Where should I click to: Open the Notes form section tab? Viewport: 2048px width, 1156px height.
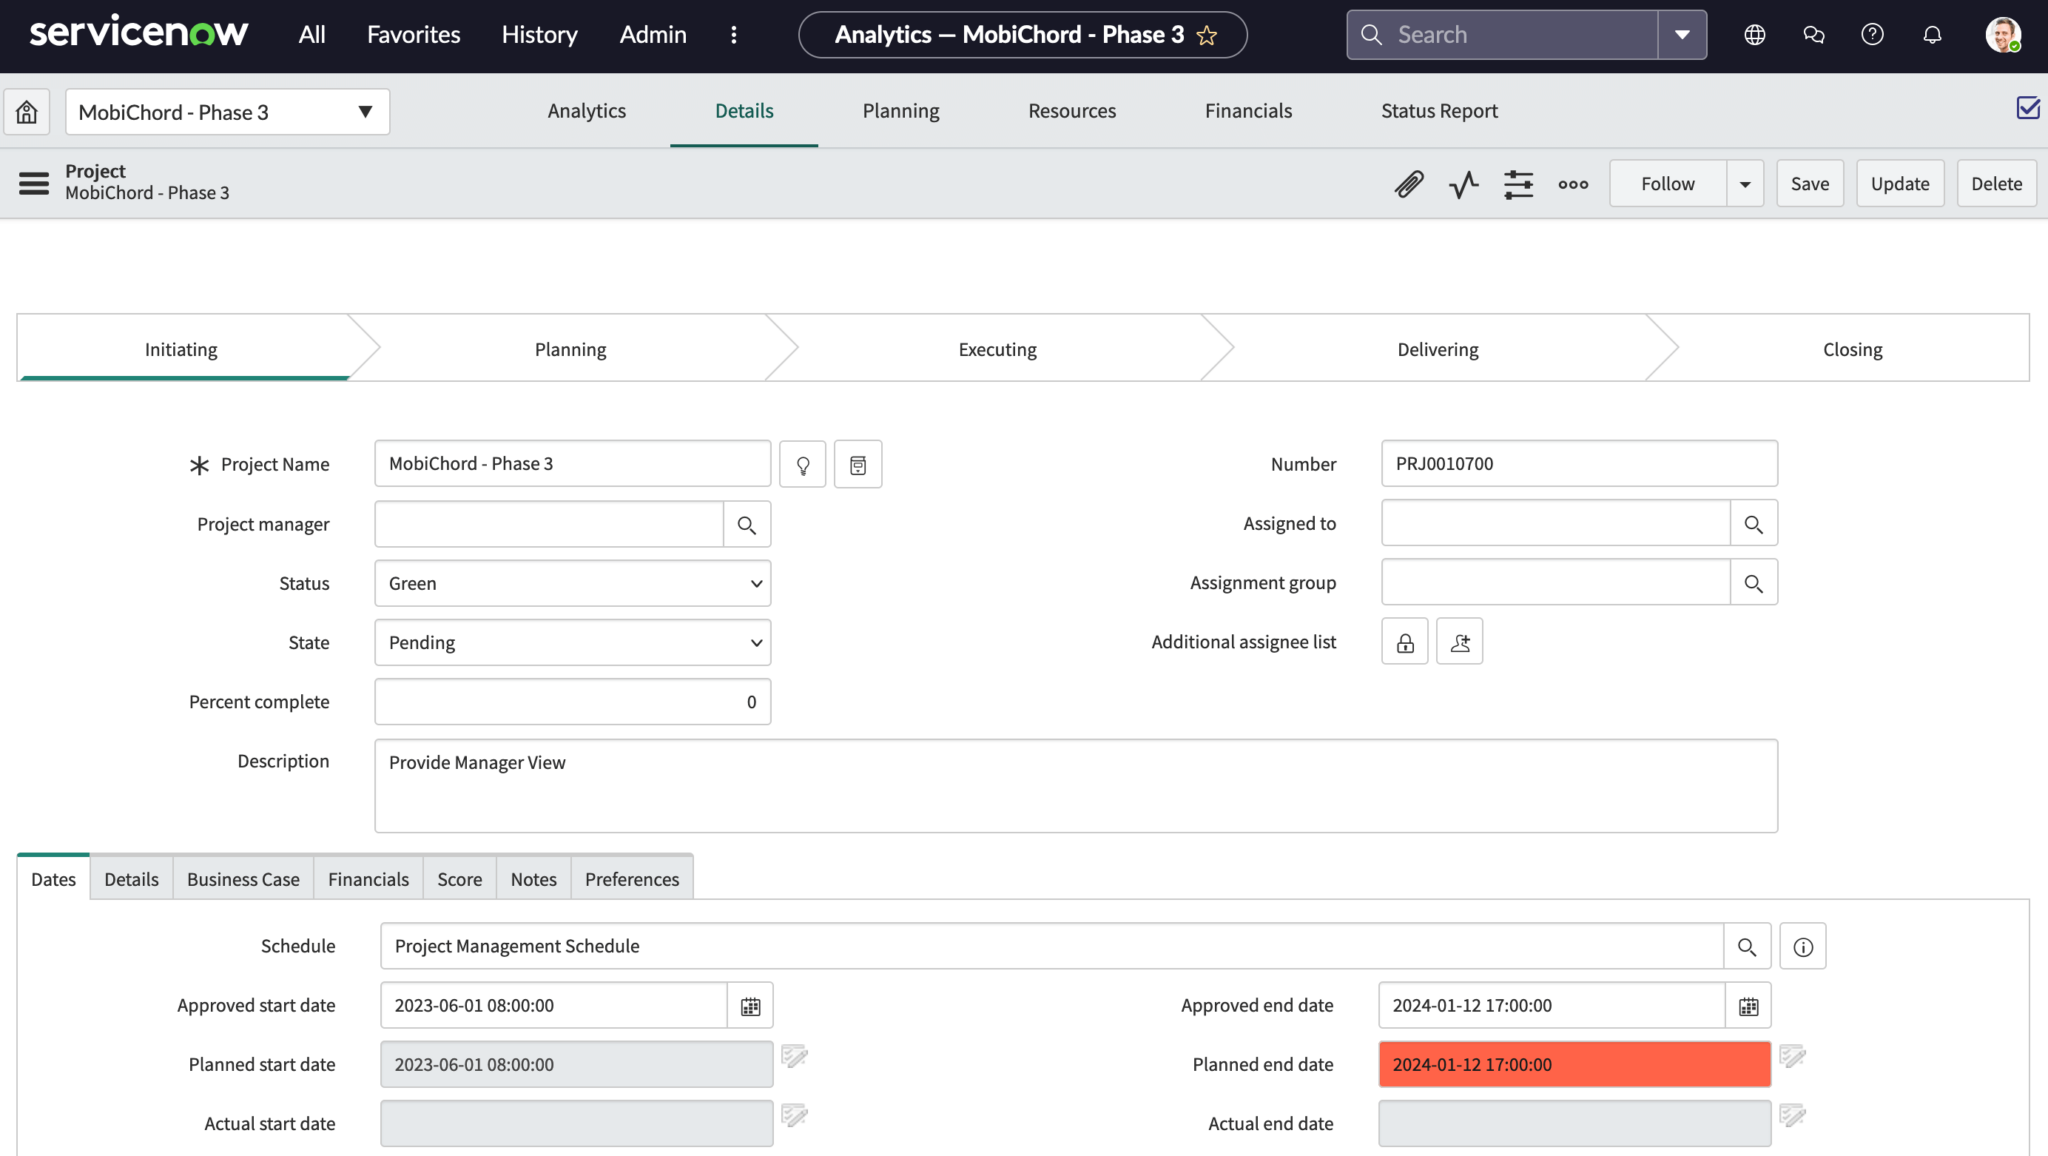(x=534, y=879)
